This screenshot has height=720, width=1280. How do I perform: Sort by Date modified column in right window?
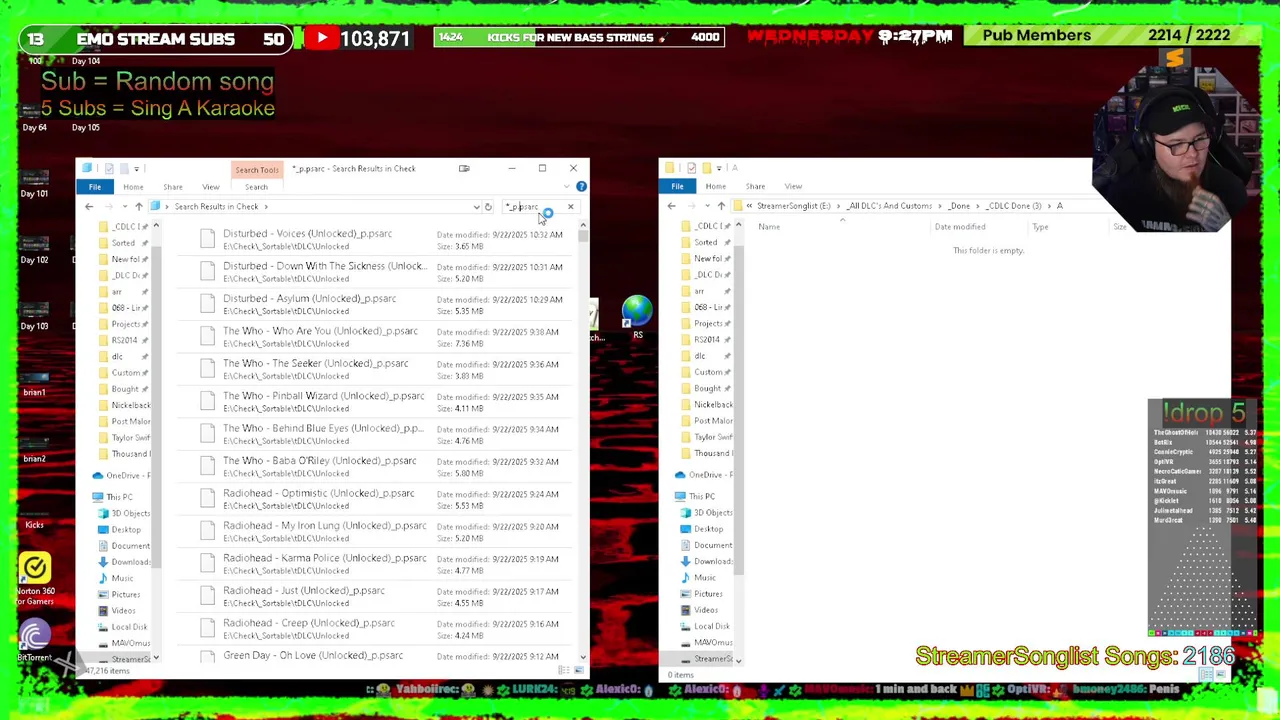pos(960,227)
